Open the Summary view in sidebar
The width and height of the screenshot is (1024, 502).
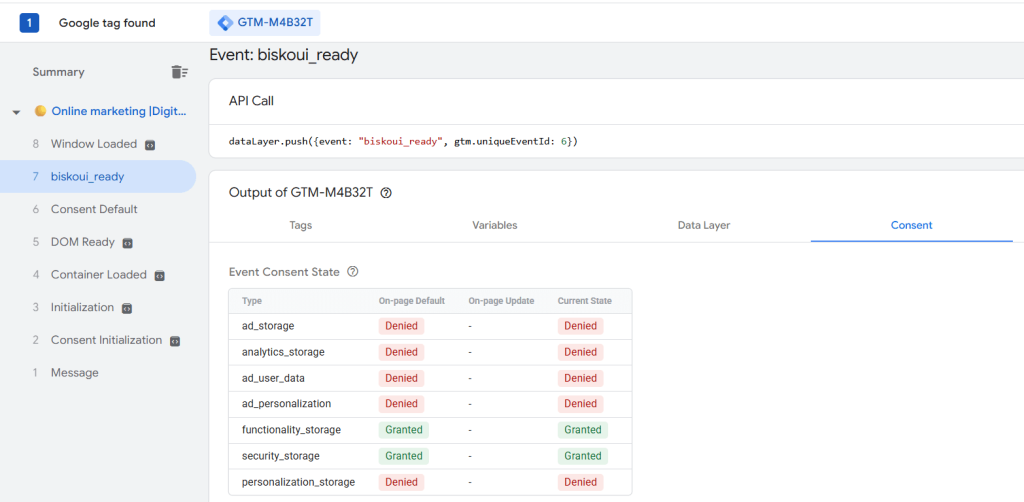pos(58,72)
